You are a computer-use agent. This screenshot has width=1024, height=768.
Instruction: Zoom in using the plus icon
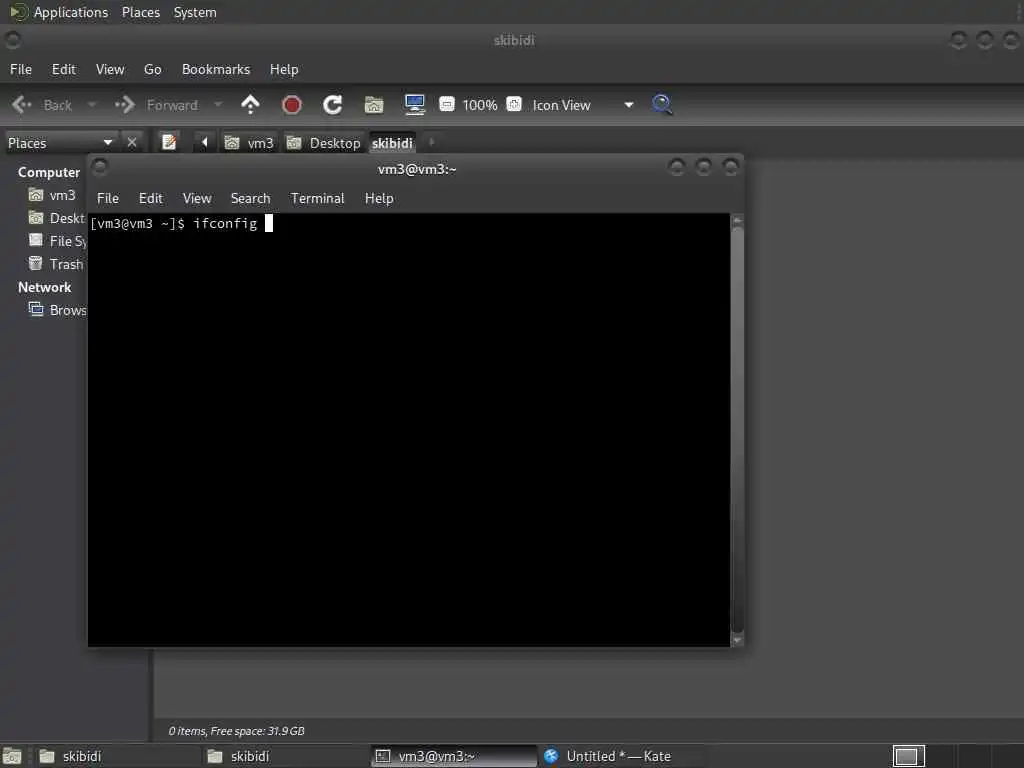(x=514, y=104)
